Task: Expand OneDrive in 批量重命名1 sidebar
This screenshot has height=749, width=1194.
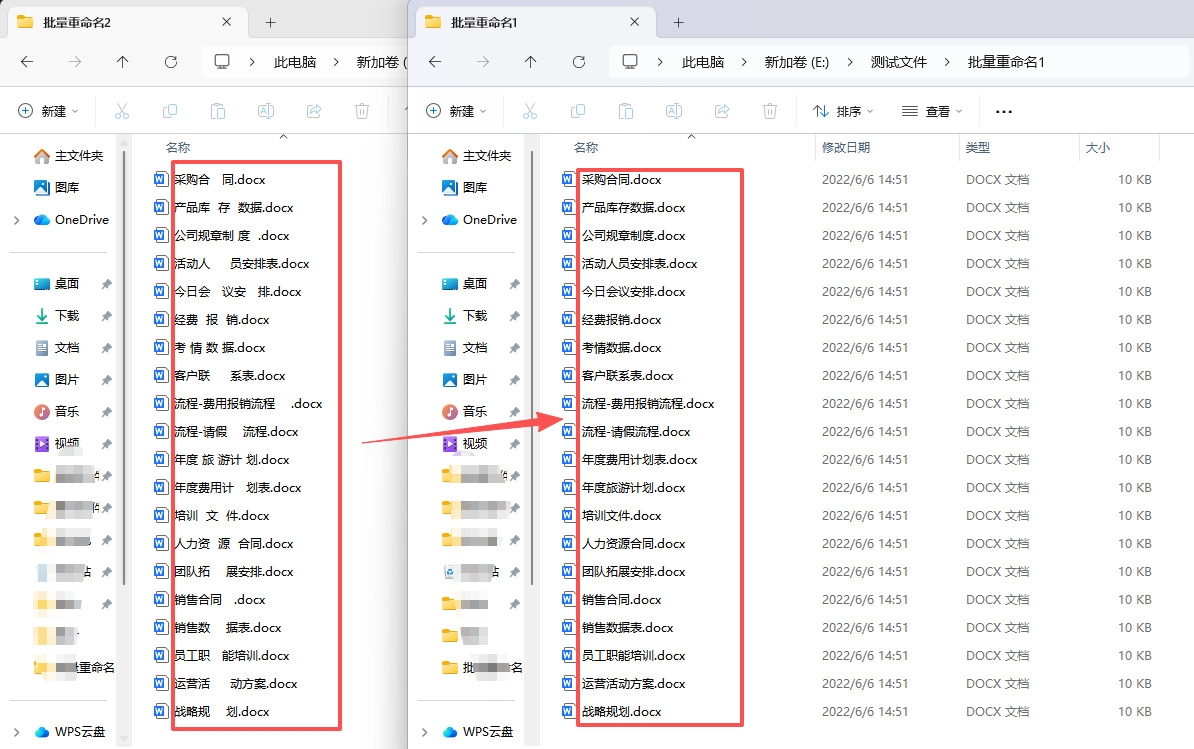Action: 424,220
